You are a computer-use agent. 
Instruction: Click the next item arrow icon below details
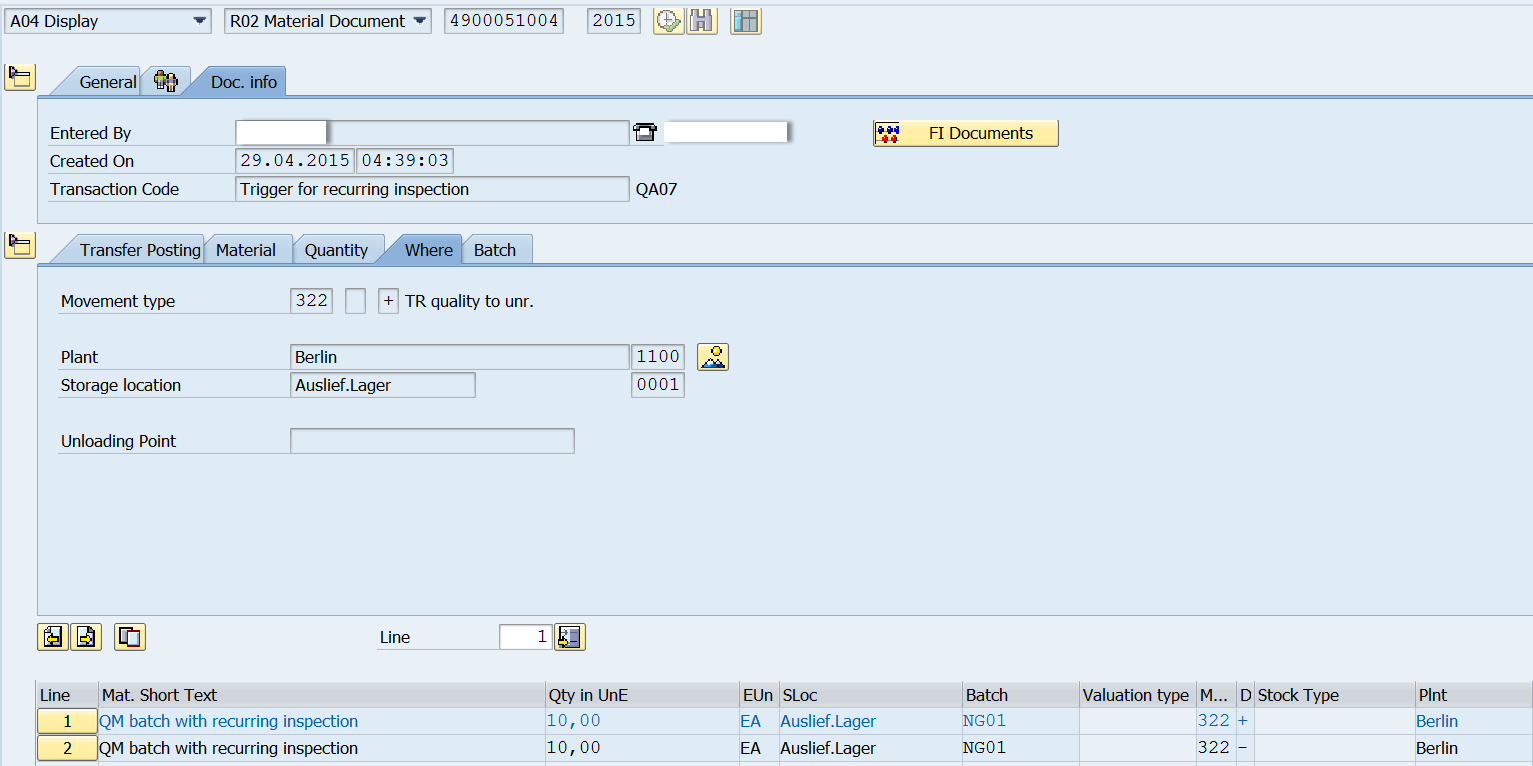point(87,637)
